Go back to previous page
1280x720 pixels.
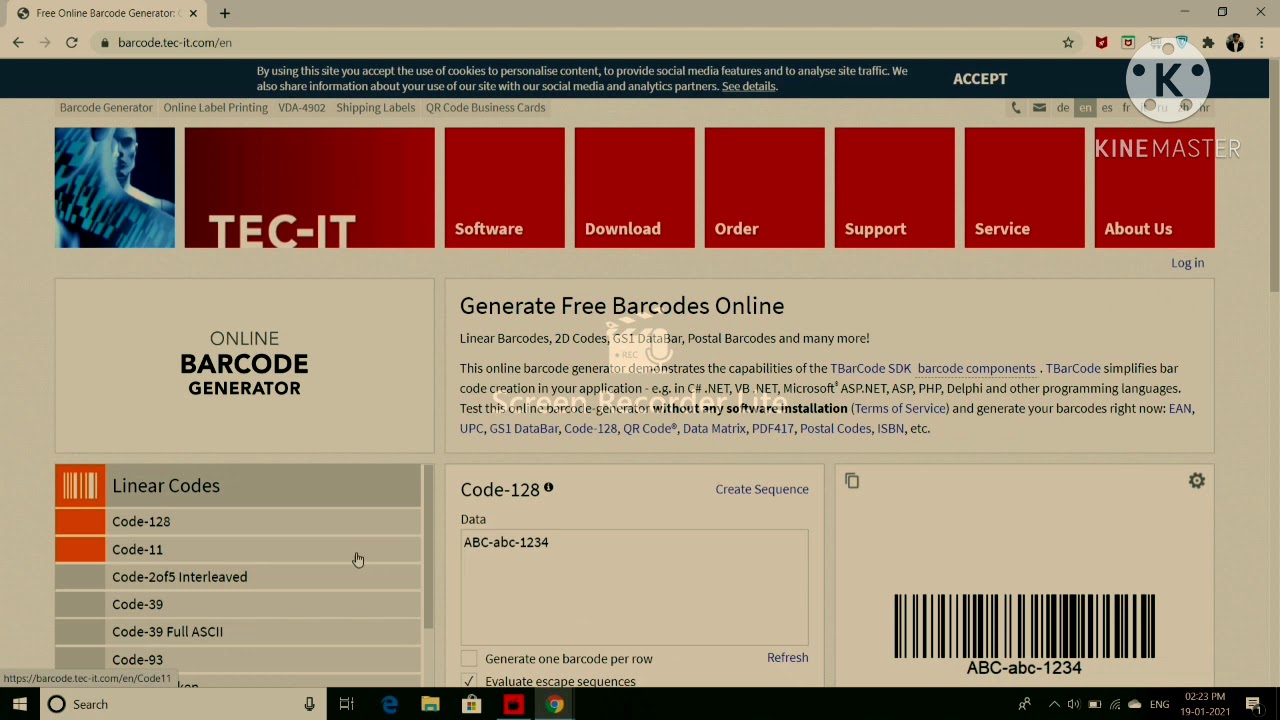point(18,43)
